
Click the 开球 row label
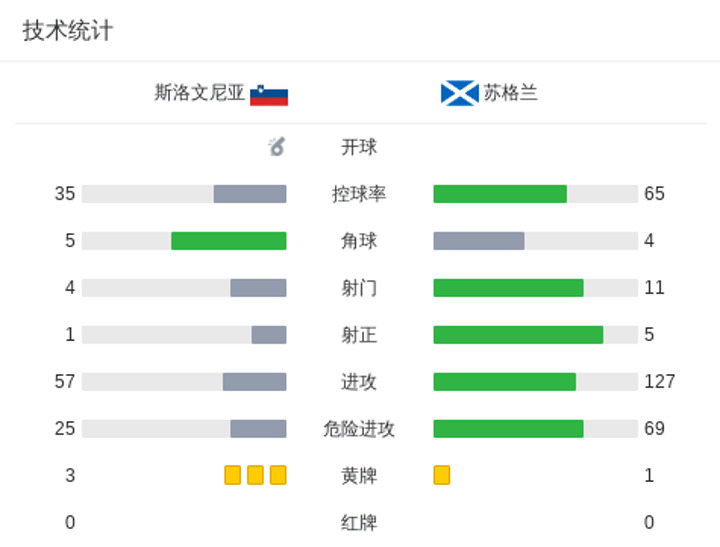click(x=359, y=147)
